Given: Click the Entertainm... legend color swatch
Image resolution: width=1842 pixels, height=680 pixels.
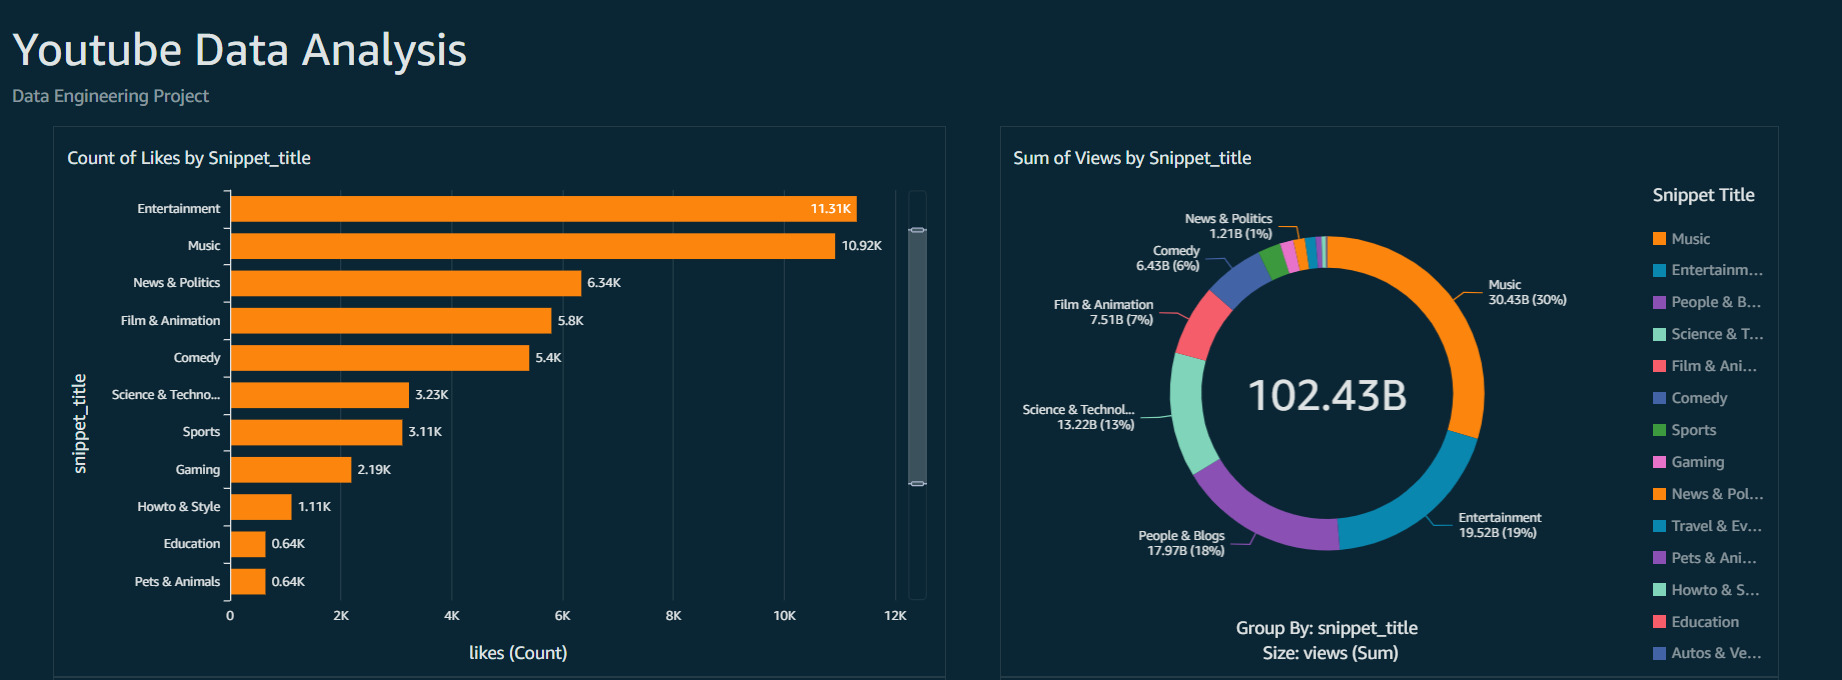Looking at the screenshot, I should [x=1659, y=271].
